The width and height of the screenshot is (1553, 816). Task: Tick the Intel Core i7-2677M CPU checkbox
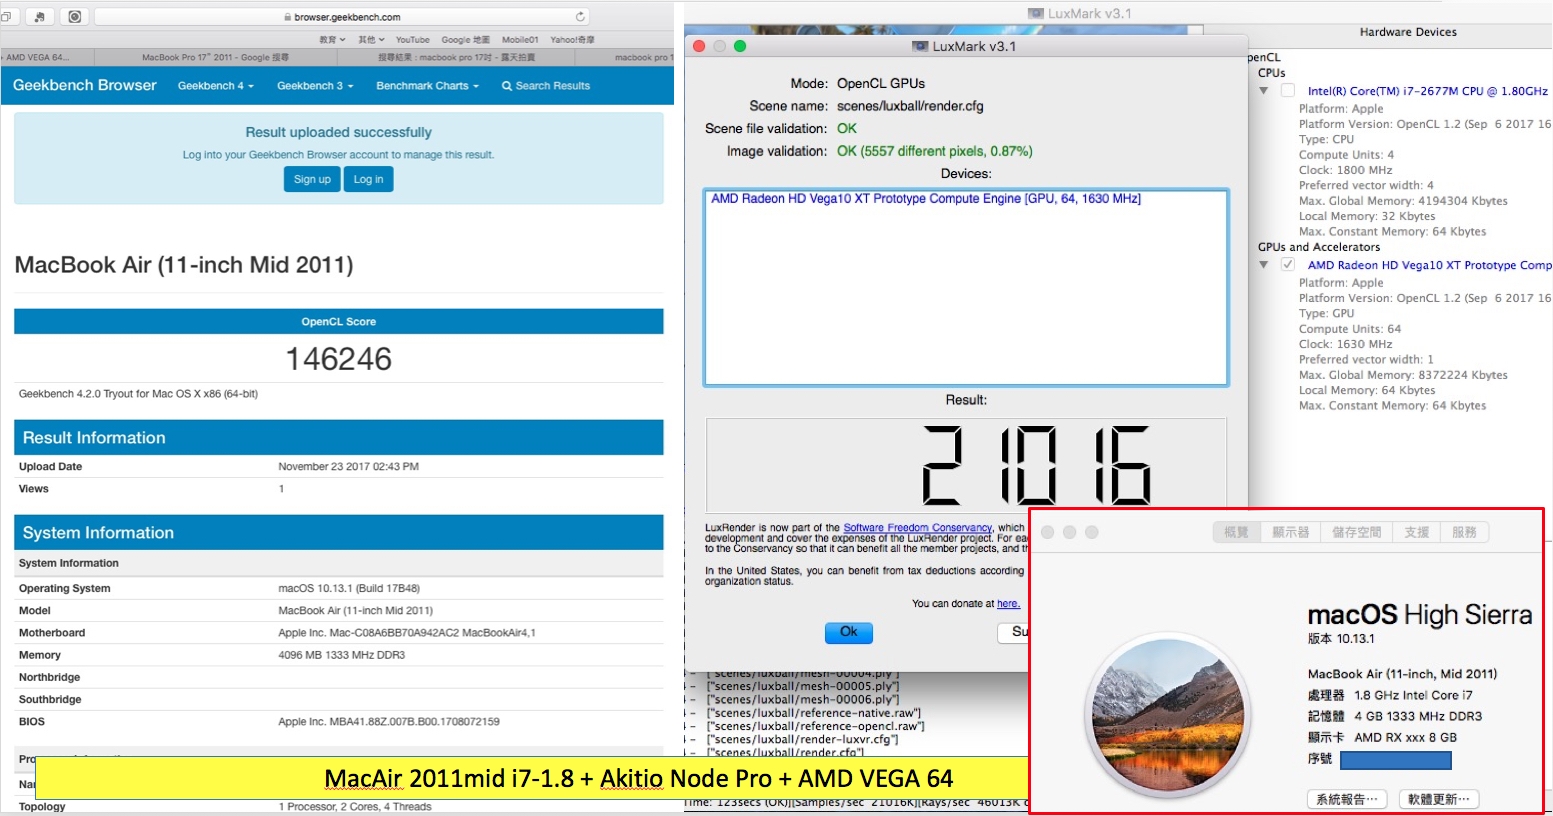click(x=1288, y=90)
